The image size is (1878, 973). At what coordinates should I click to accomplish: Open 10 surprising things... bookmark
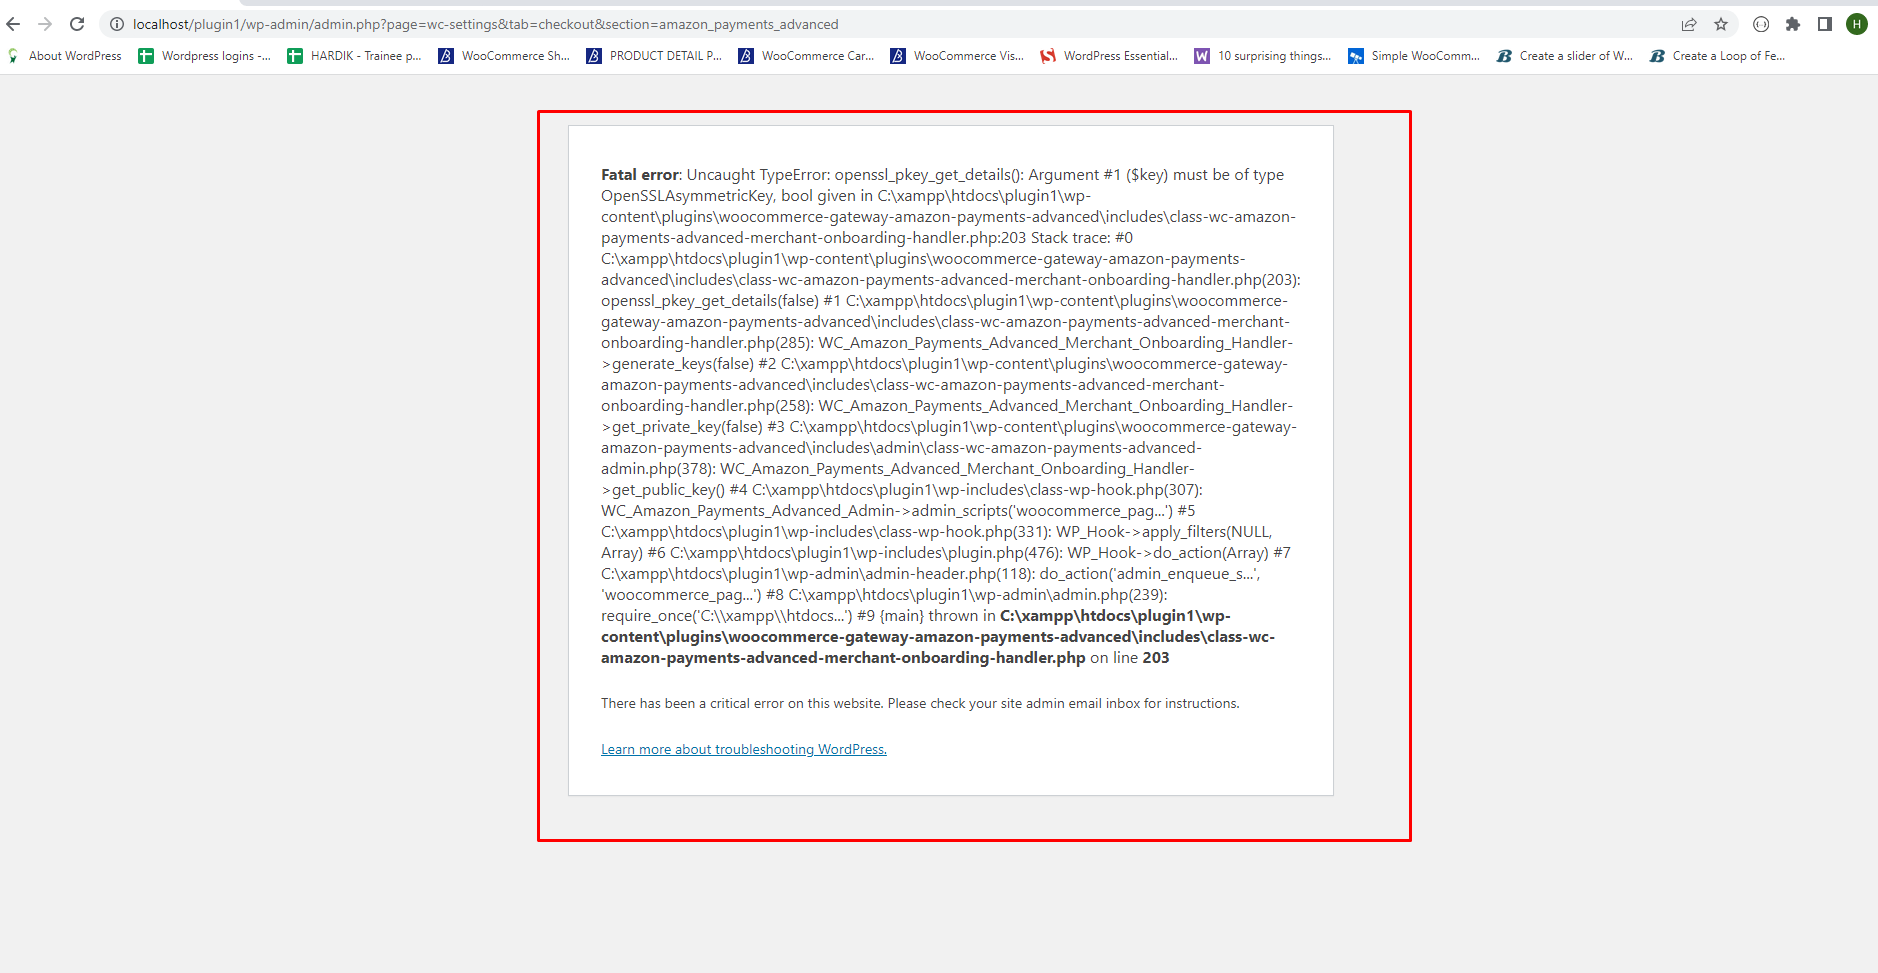click(x=1263, y=56)
